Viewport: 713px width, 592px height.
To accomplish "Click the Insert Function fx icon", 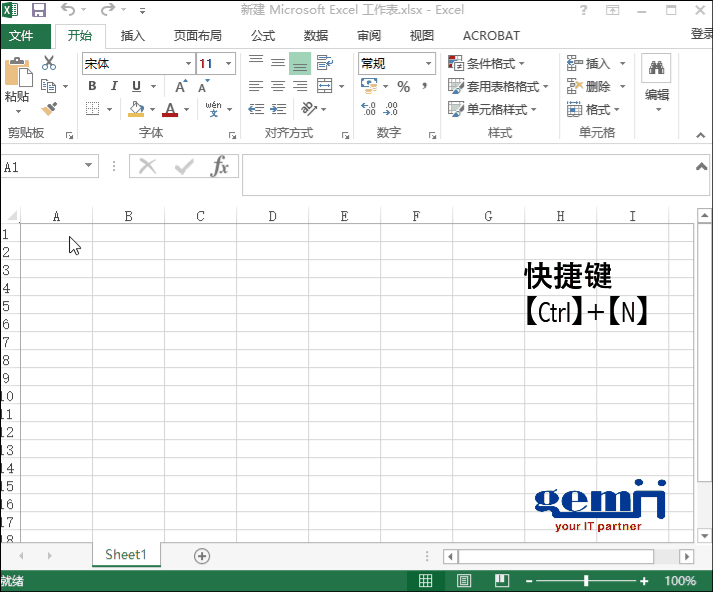I will click(219, 167).
